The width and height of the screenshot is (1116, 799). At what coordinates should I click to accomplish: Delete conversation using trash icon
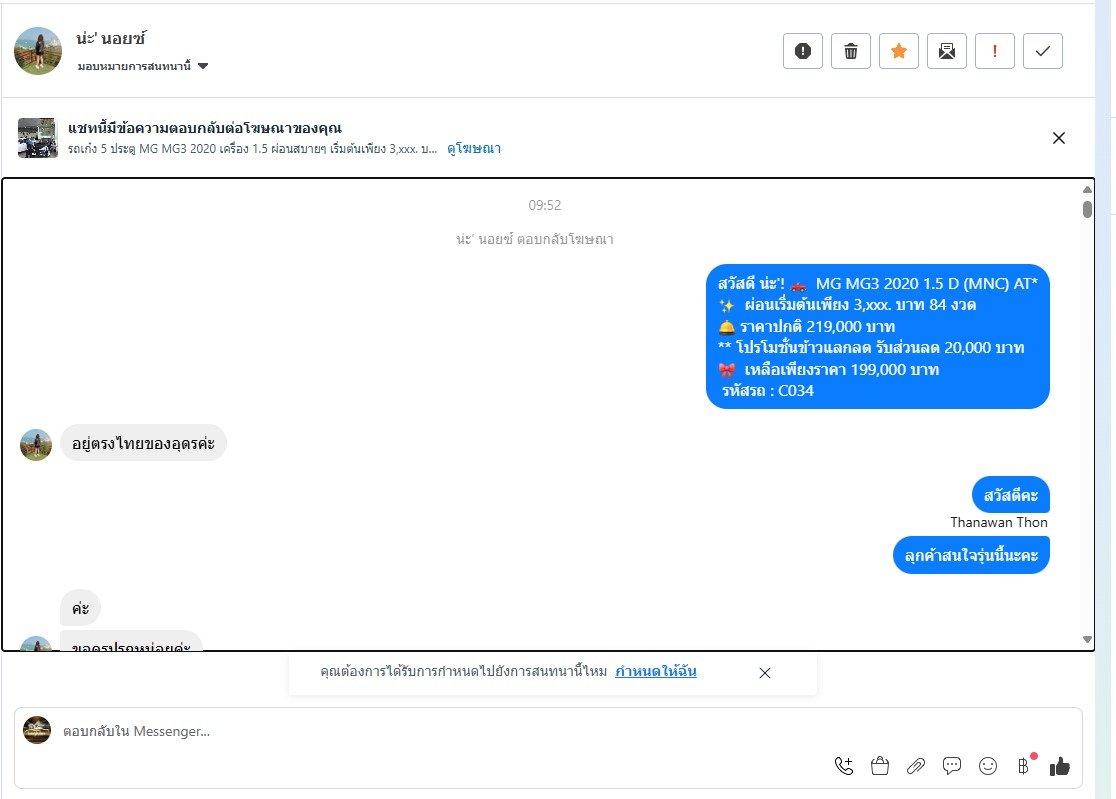coord(851,51)
